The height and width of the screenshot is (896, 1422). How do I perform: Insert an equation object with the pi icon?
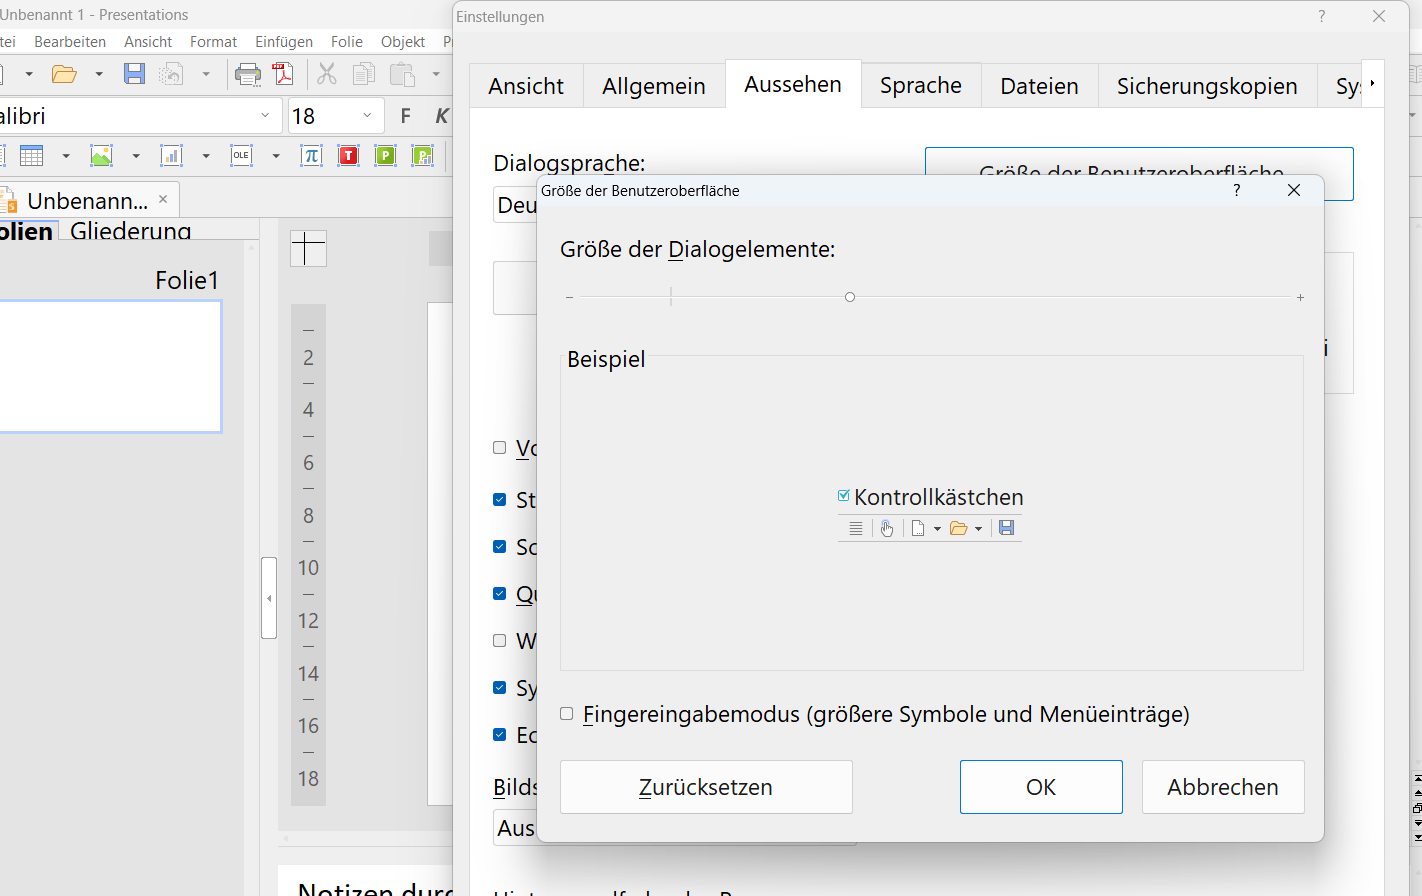point(311,156)
